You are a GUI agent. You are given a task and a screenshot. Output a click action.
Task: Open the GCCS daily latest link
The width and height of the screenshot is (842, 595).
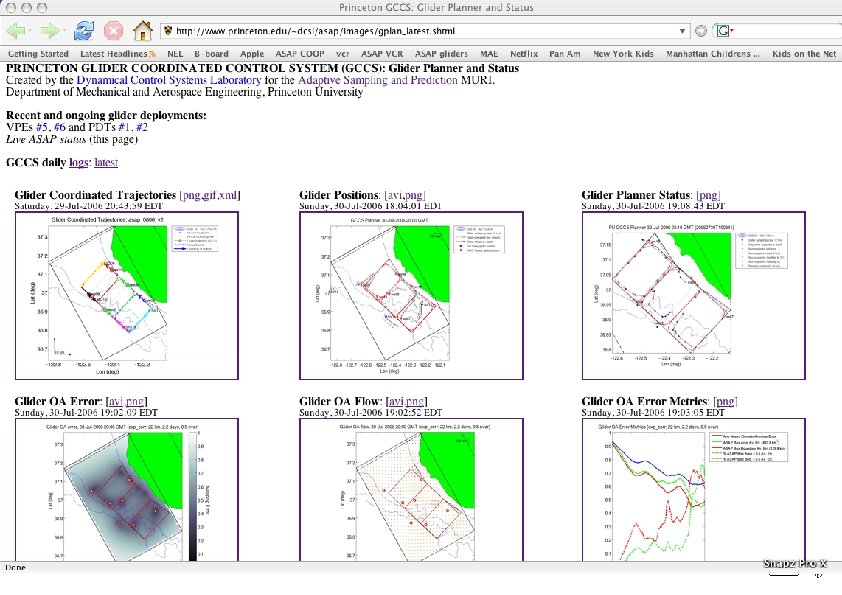pos(106,162)
